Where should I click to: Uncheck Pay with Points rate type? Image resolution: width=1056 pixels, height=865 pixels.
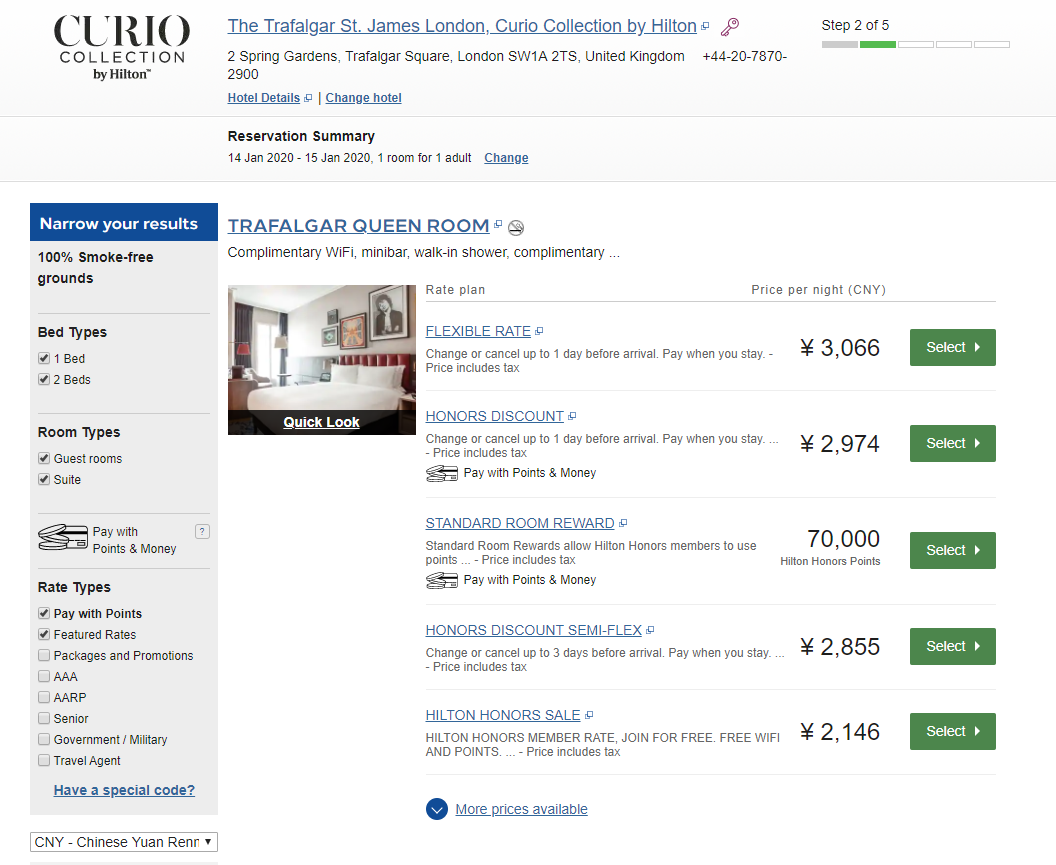44,613
